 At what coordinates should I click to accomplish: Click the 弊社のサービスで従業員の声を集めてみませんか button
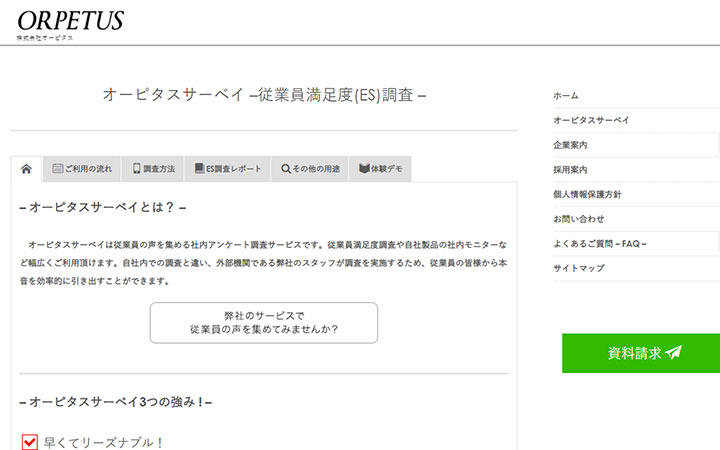pyautogui.click(x=264, y=323)
